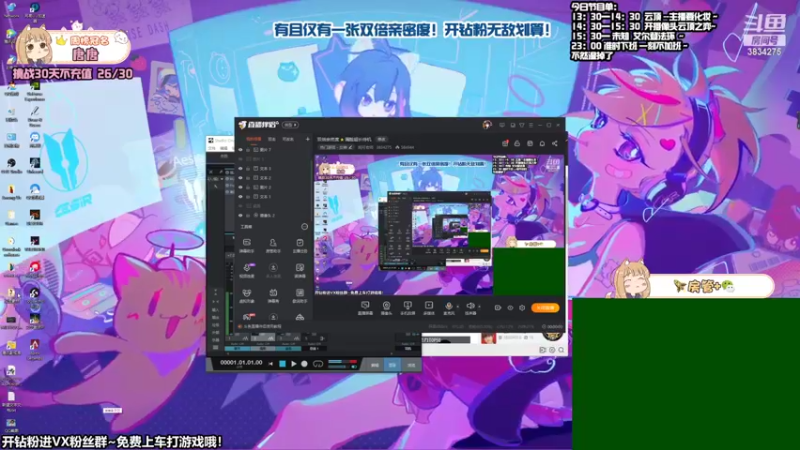Open the 弹幕助手 tool in the toolbox
Image resolution: width=800 pixels, height=450 pixels.
[246, 245]
